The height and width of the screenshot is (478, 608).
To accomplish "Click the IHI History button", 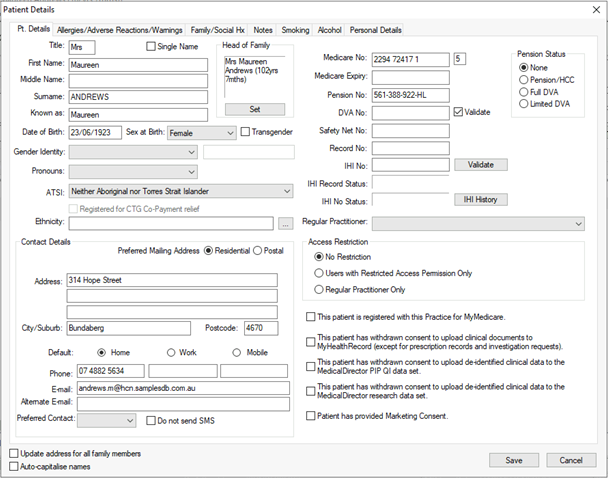I will click(x=481, y=200).
